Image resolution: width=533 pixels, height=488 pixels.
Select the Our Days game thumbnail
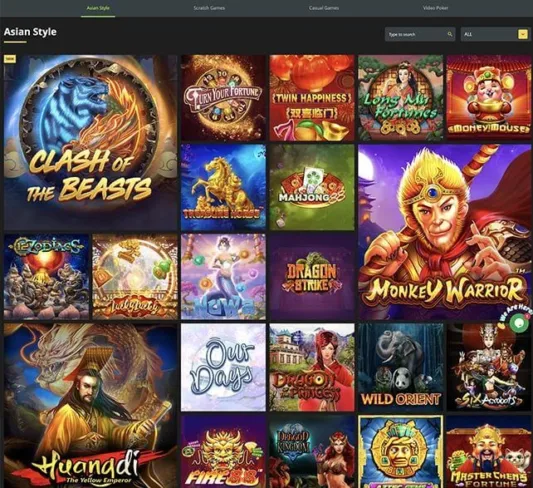pos(223,367)
